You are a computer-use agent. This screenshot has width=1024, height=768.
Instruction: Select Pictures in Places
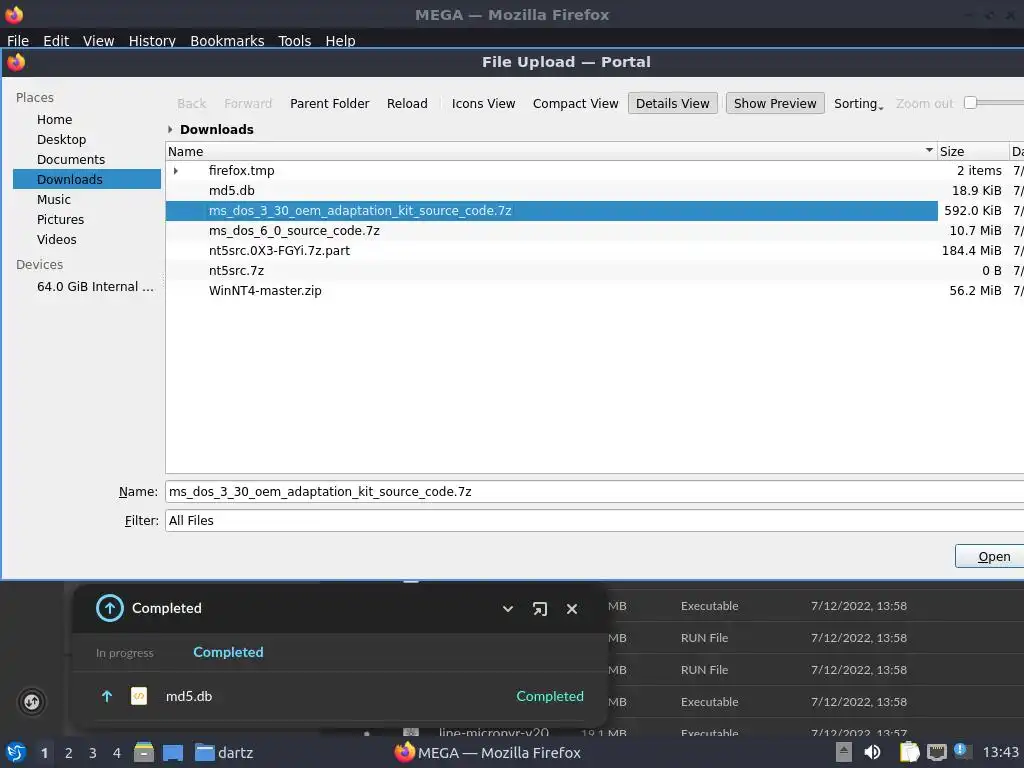tap(87, 219)
